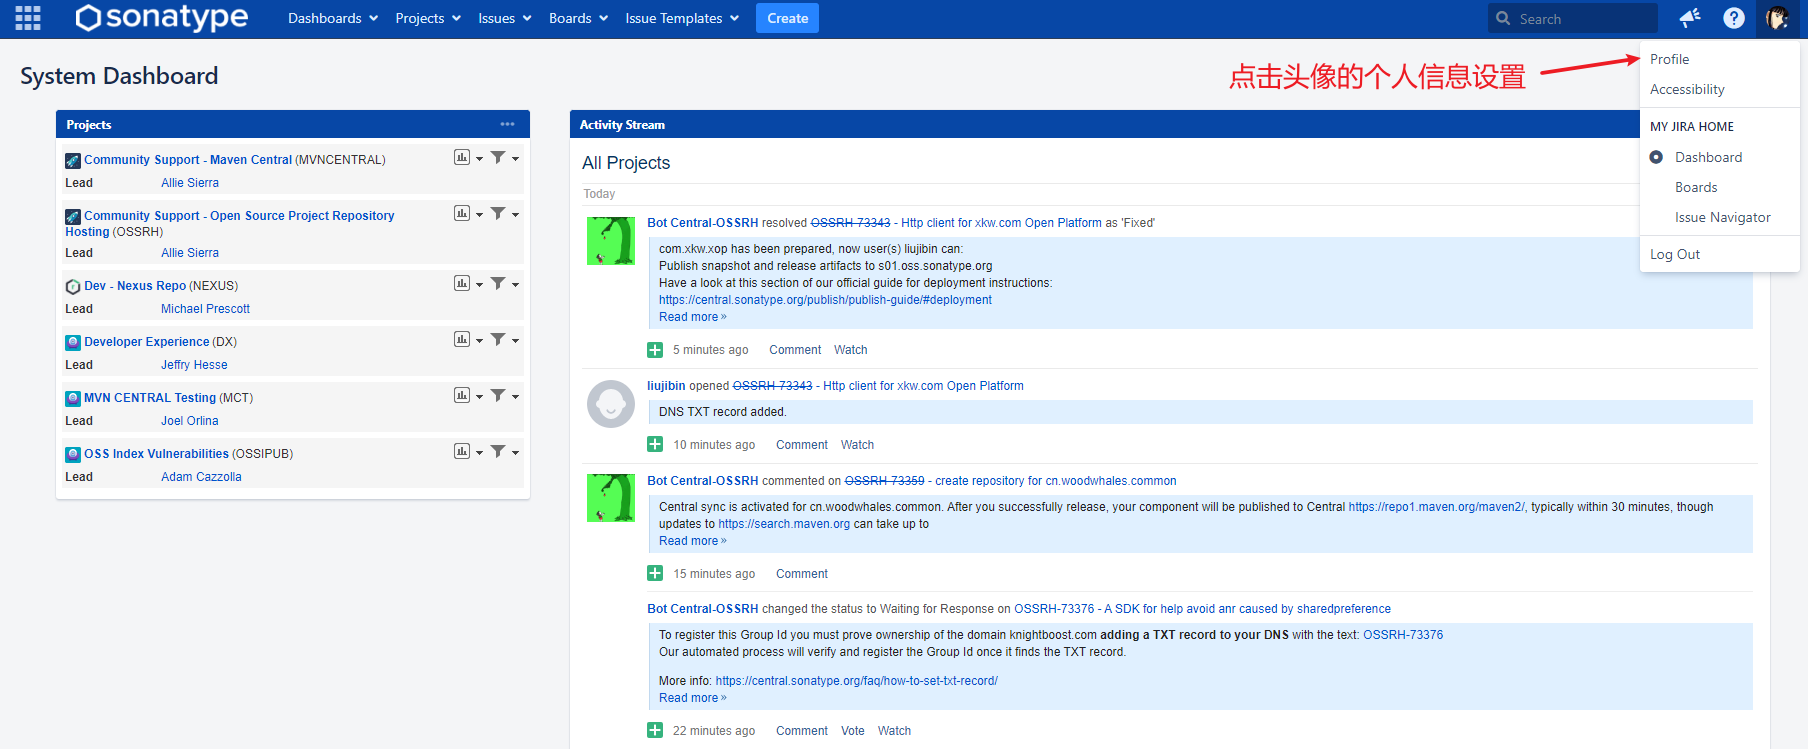Open Dev - Nexus Repo project link
The height and width of the screenshot is (749, 1808).
[x=135, y=286]
